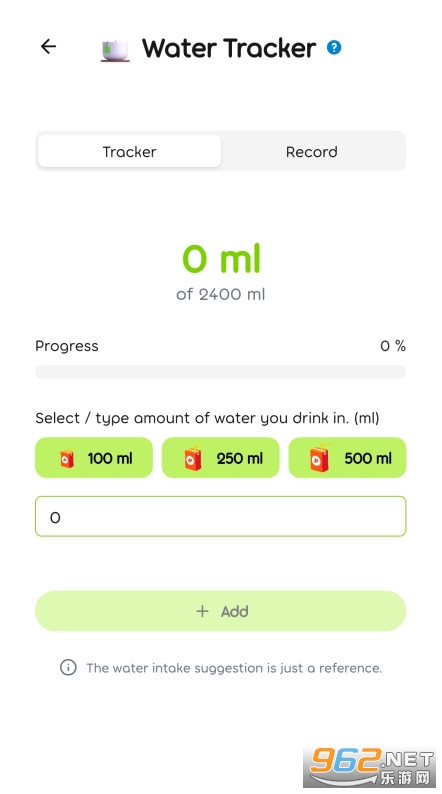Click the Add button
Screen dimensions: 442x794
tap(220, 611)
